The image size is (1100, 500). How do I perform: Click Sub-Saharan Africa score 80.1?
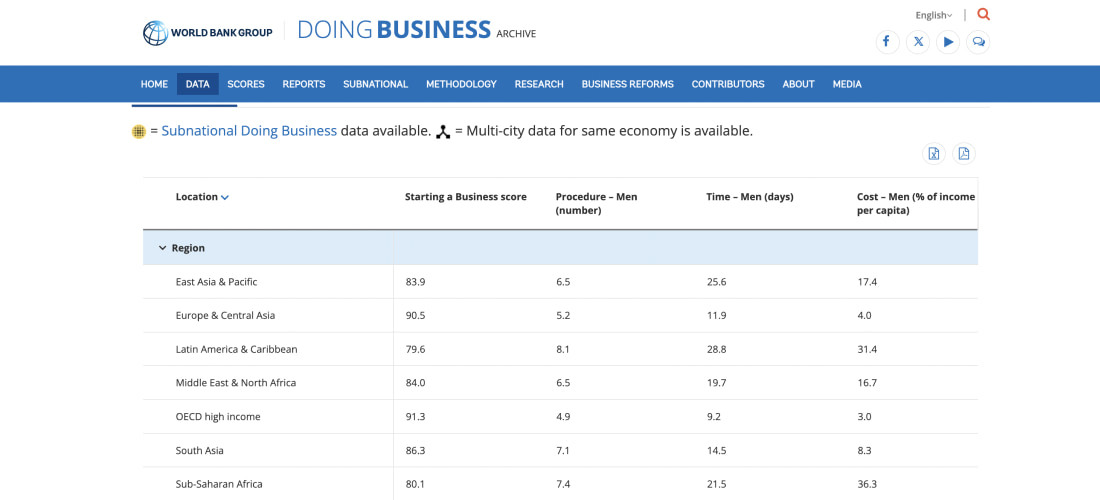pyautogui.click(x=415, y=484)
